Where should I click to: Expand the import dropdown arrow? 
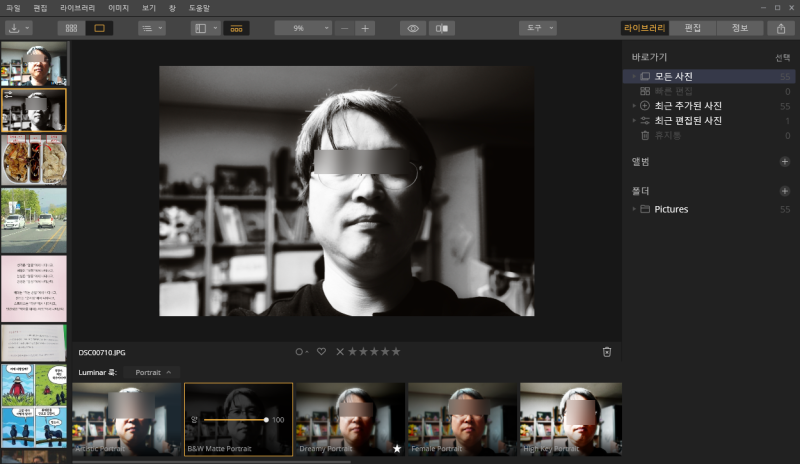coord(27,28)
